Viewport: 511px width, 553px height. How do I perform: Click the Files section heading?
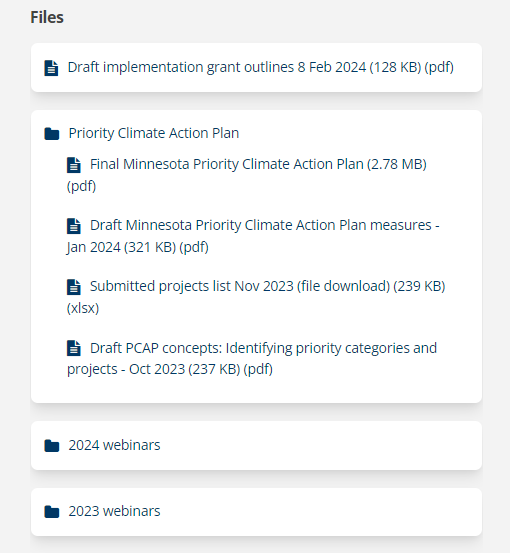[47, 17]
